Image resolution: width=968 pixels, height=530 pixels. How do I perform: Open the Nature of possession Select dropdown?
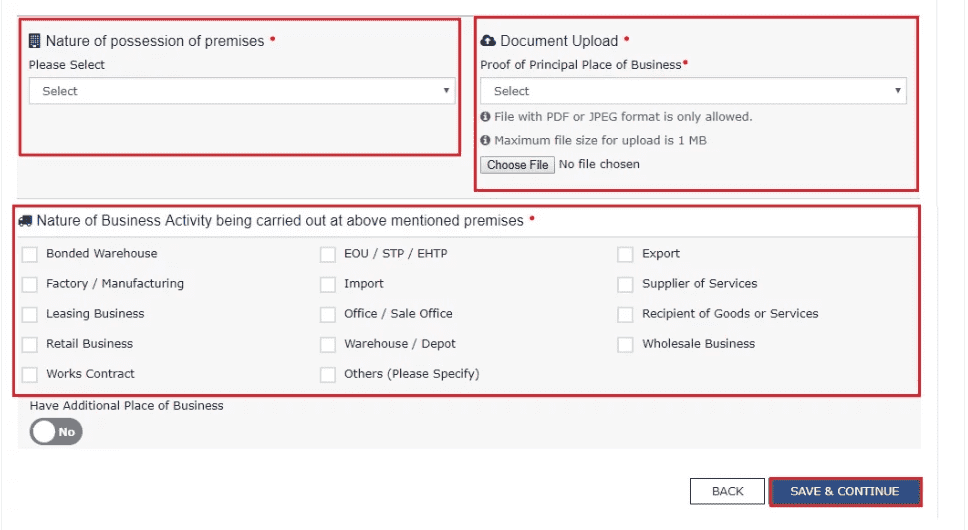pyautogui.click(x=242, y=91)
